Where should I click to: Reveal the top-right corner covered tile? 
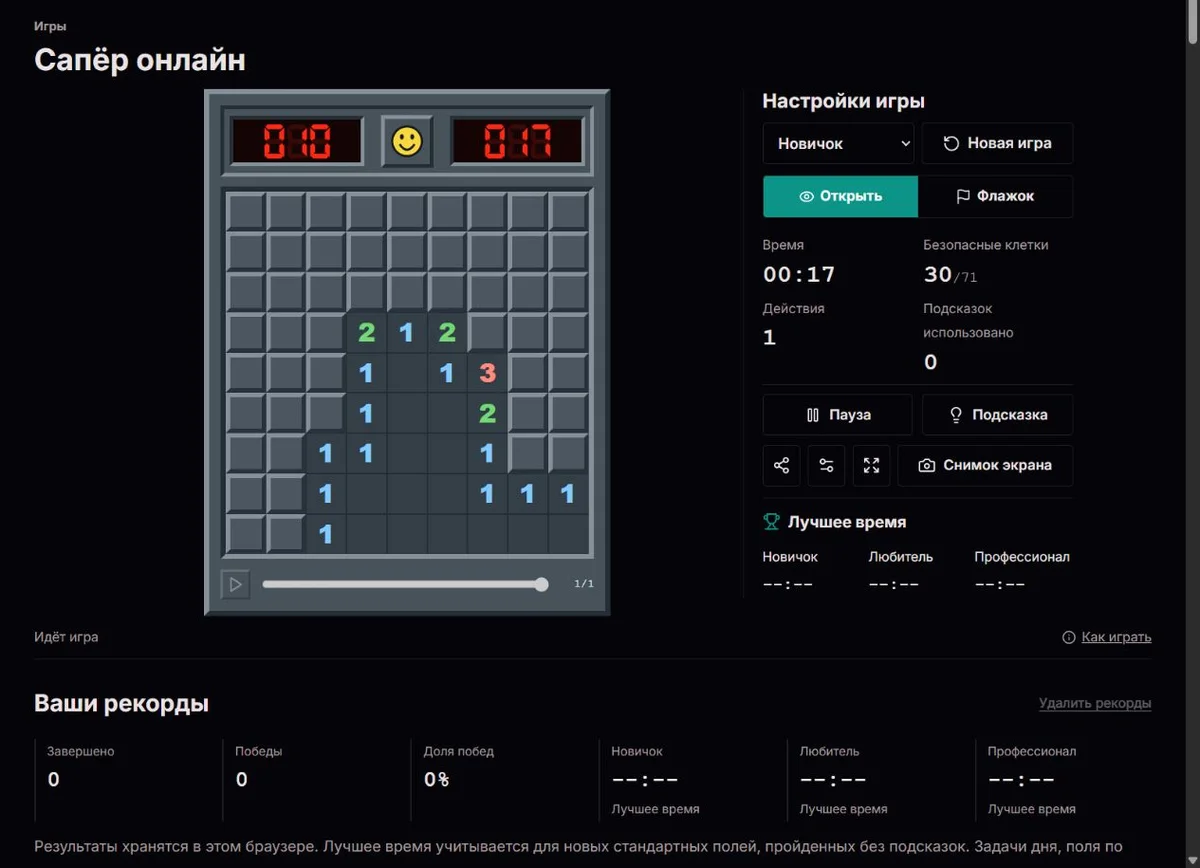tap(568, 212)
